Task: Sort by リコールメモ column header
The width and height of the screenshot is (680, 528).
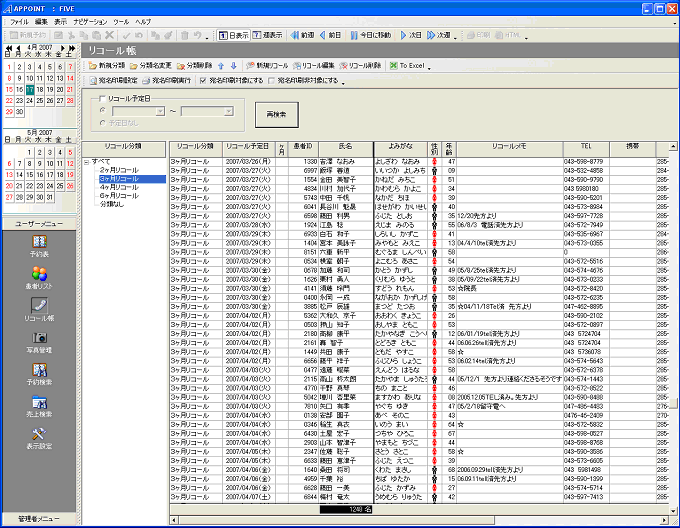Action: 510,149
